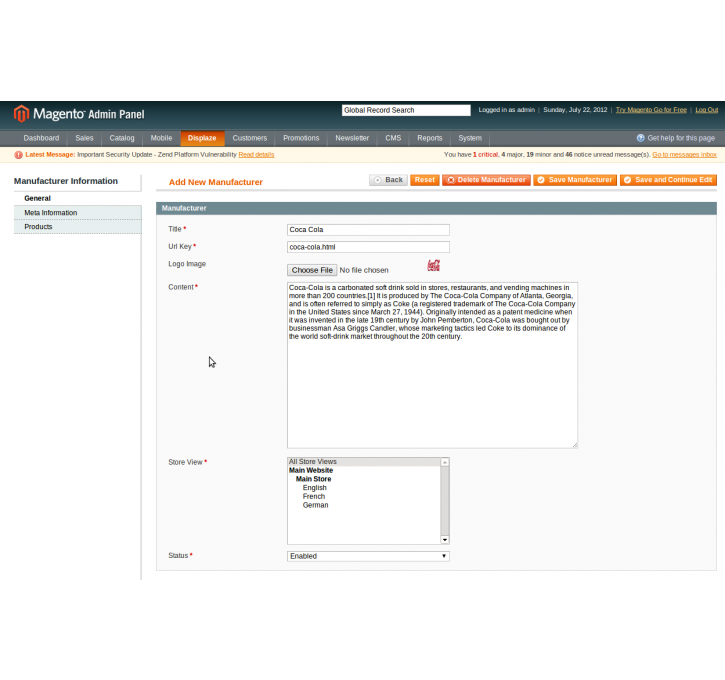The height and width of the screenshot is (680, 725).
Task: Switch to the Meta Information tab
Action: click(x=78, y=213)
